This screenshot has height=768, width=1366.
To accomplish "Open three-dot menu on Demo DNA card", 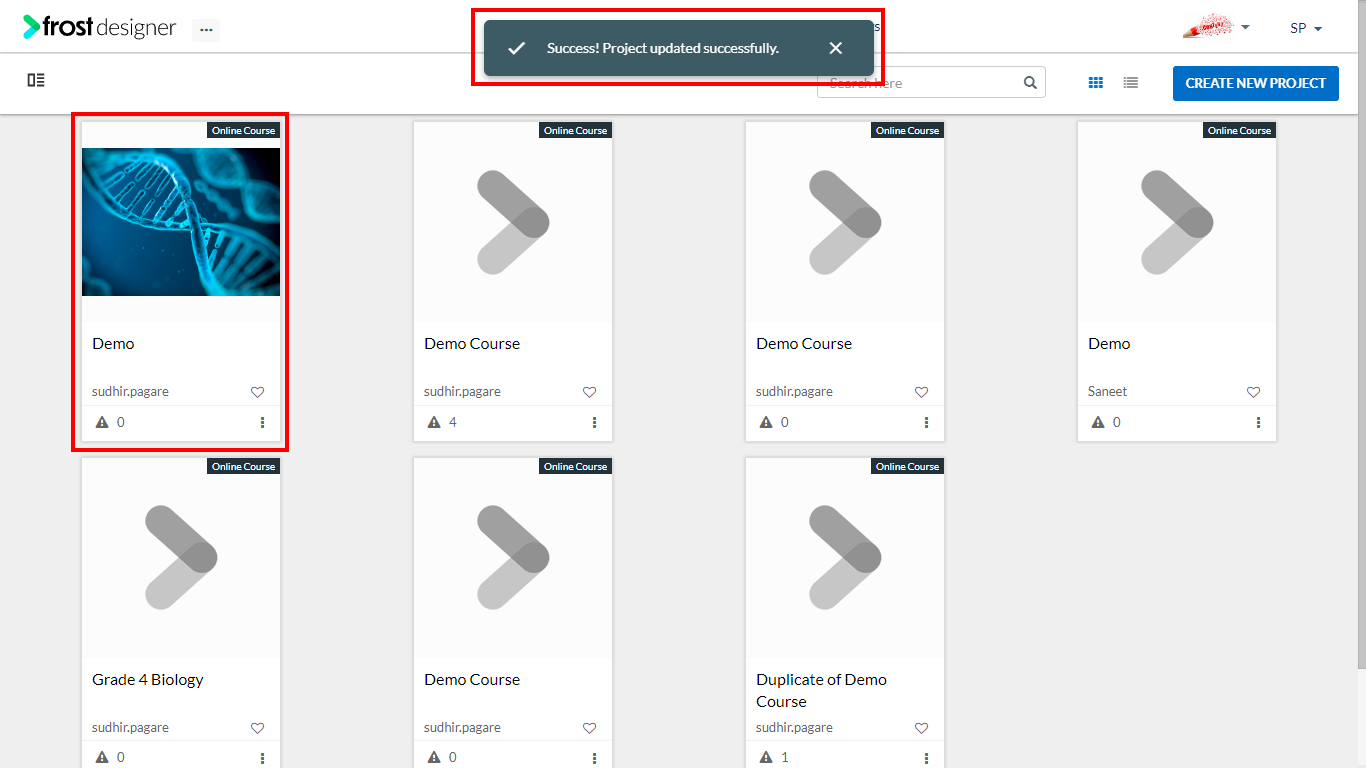I will (x=263, y=422).
